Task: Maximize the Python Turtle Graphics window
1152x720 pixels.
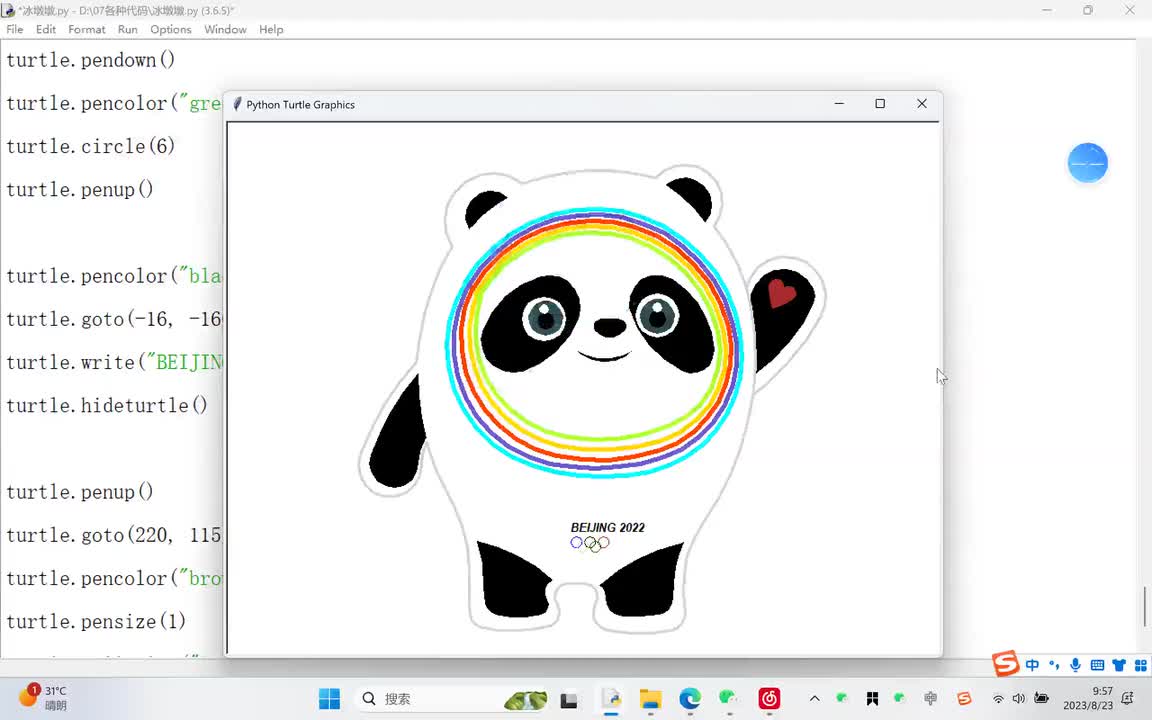Action: (880, 104)
